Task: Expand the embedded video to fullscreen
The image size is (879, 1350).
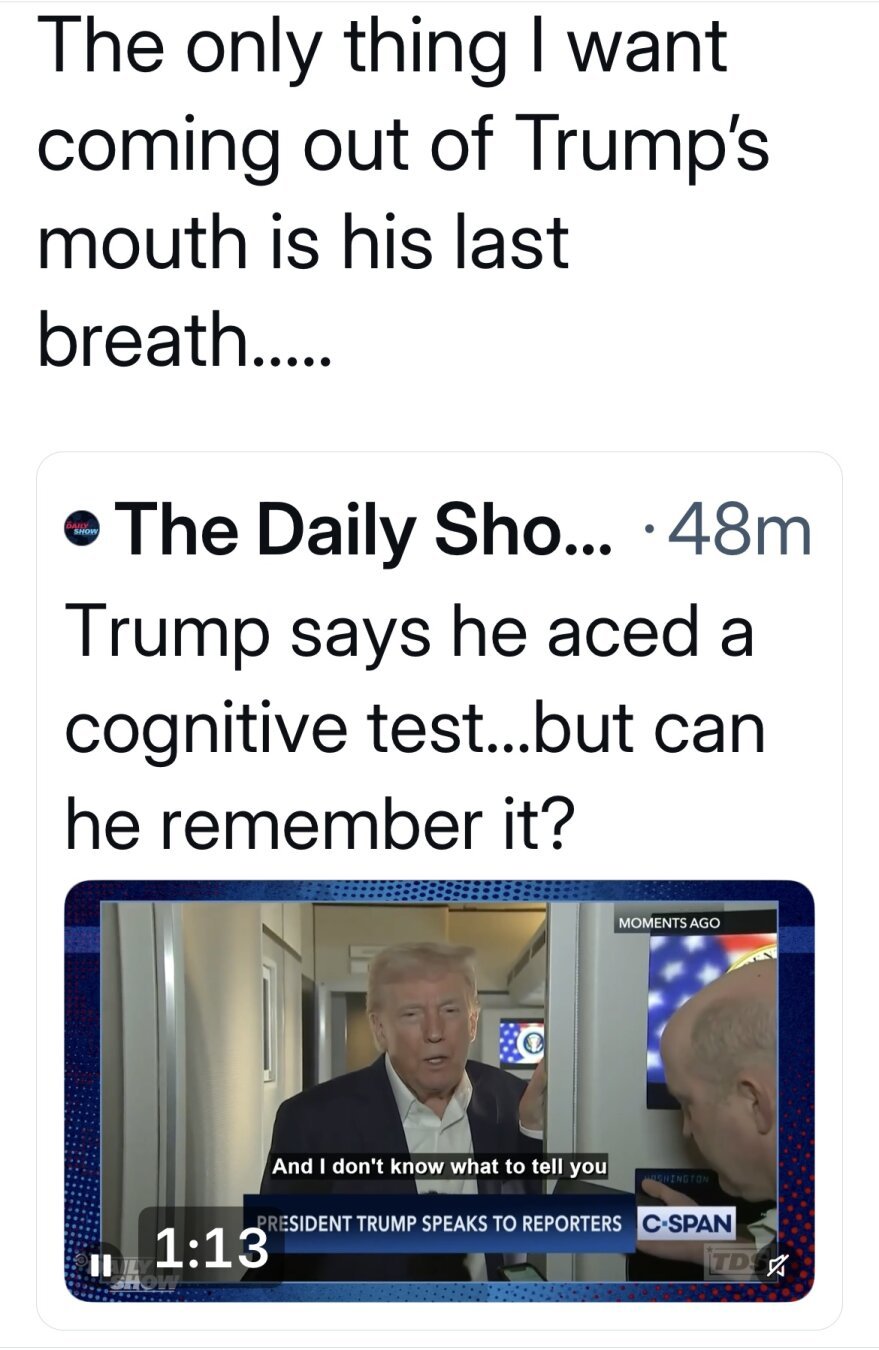Action: (x=440, y=1090)
